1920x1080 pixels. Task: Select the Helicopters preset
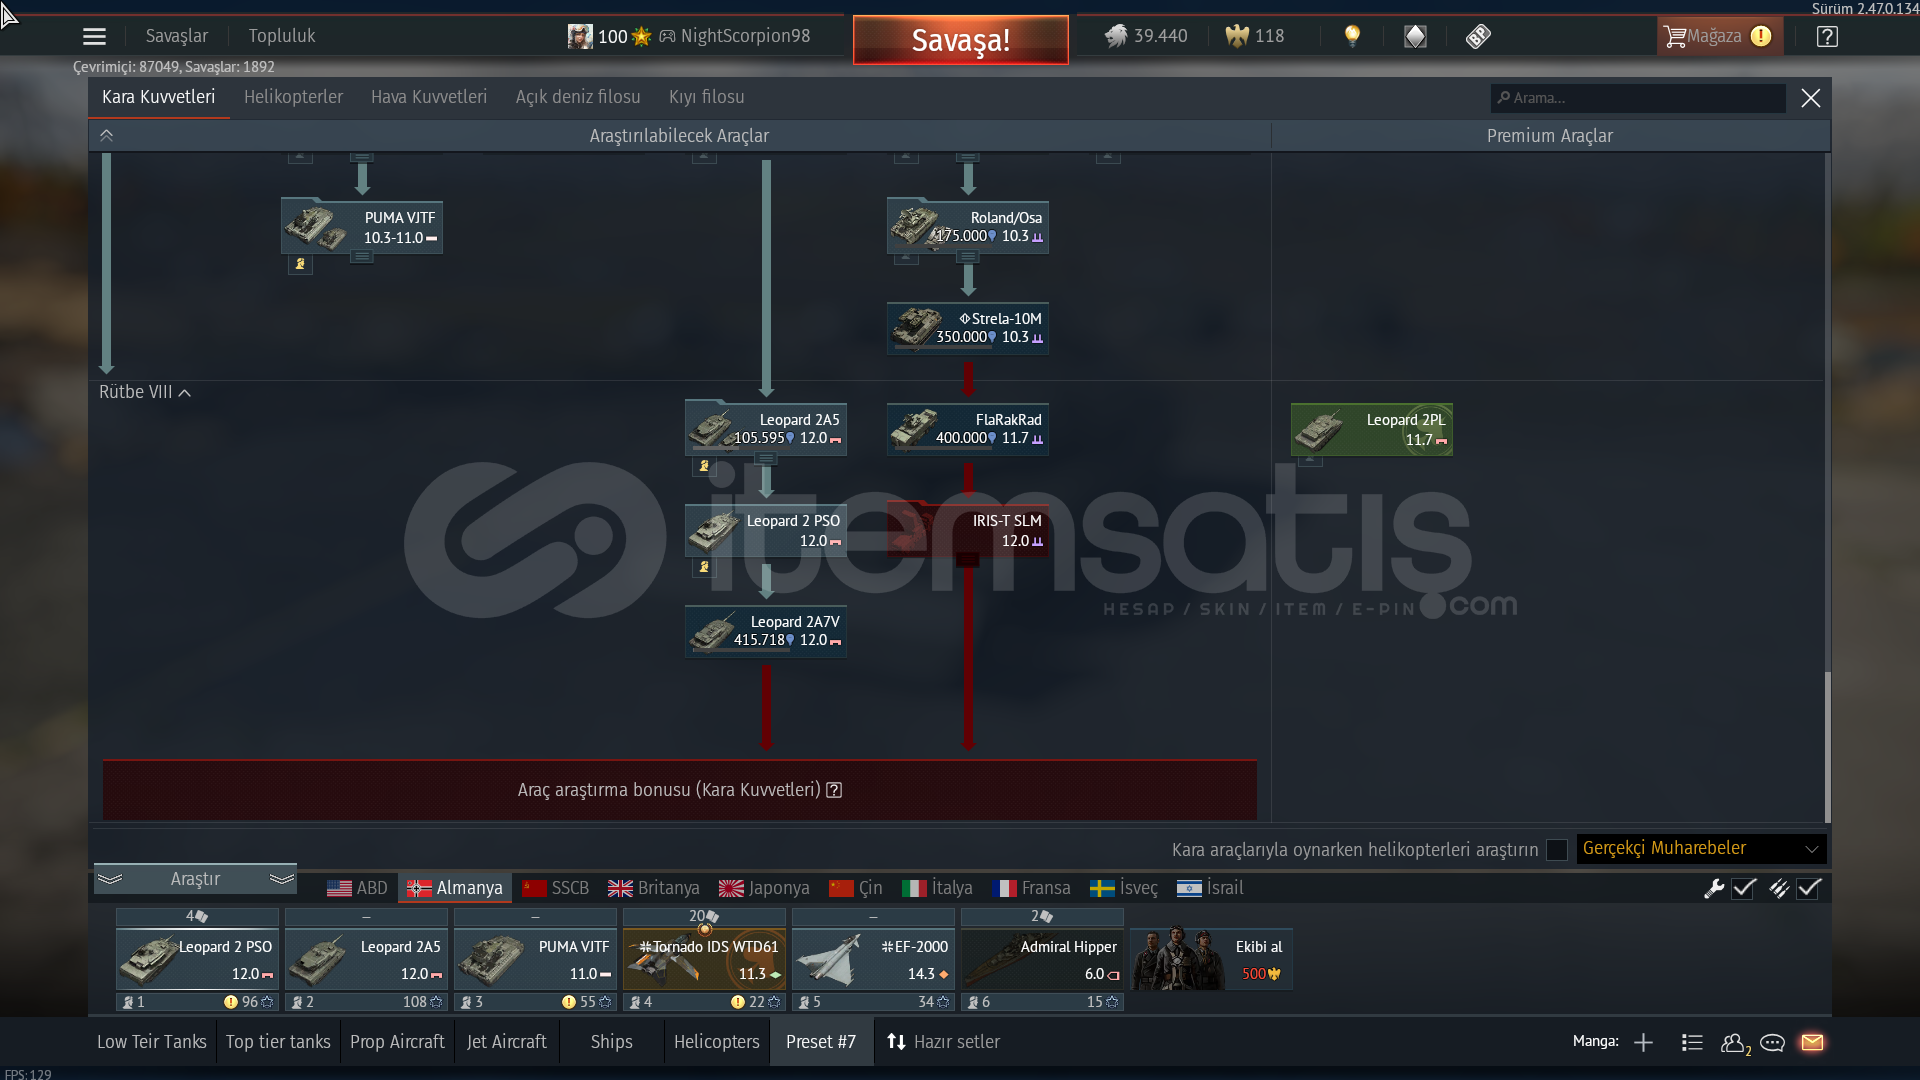point(716,1042)
